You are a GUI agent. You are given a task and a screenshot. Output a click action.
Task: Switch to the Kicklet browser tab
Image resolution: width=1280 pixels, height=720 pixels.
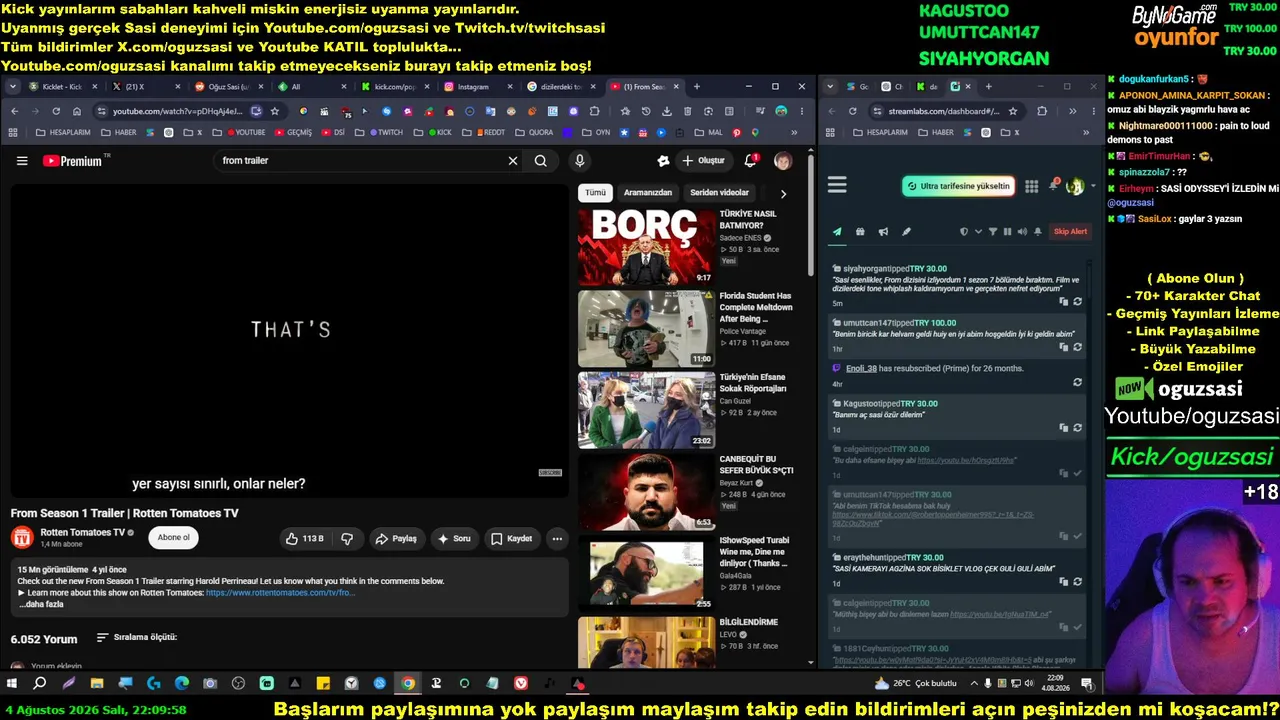pos(63,87)
